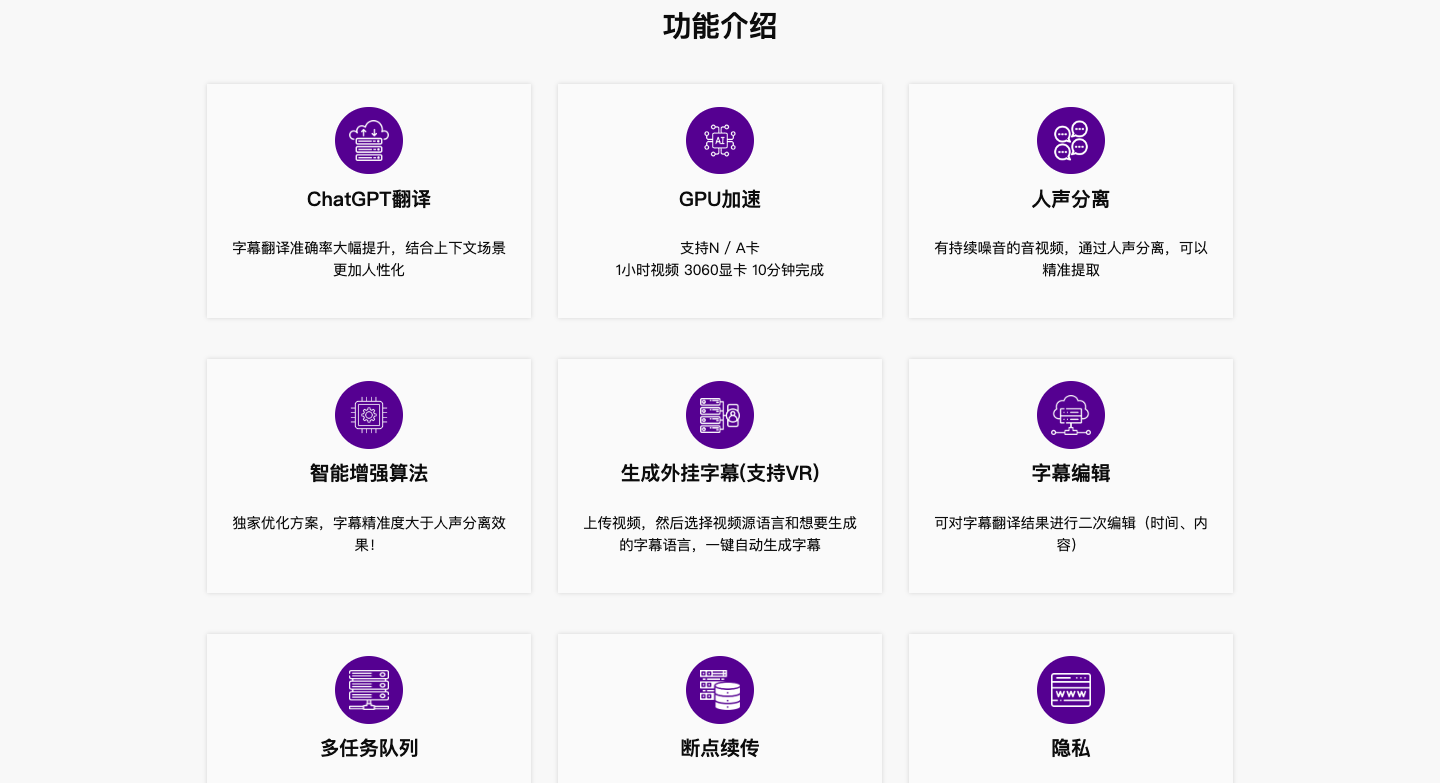The image size is (1440, 783).
Task: Click the 支持N / A卡 text line
Action: (x=720, y=248)
